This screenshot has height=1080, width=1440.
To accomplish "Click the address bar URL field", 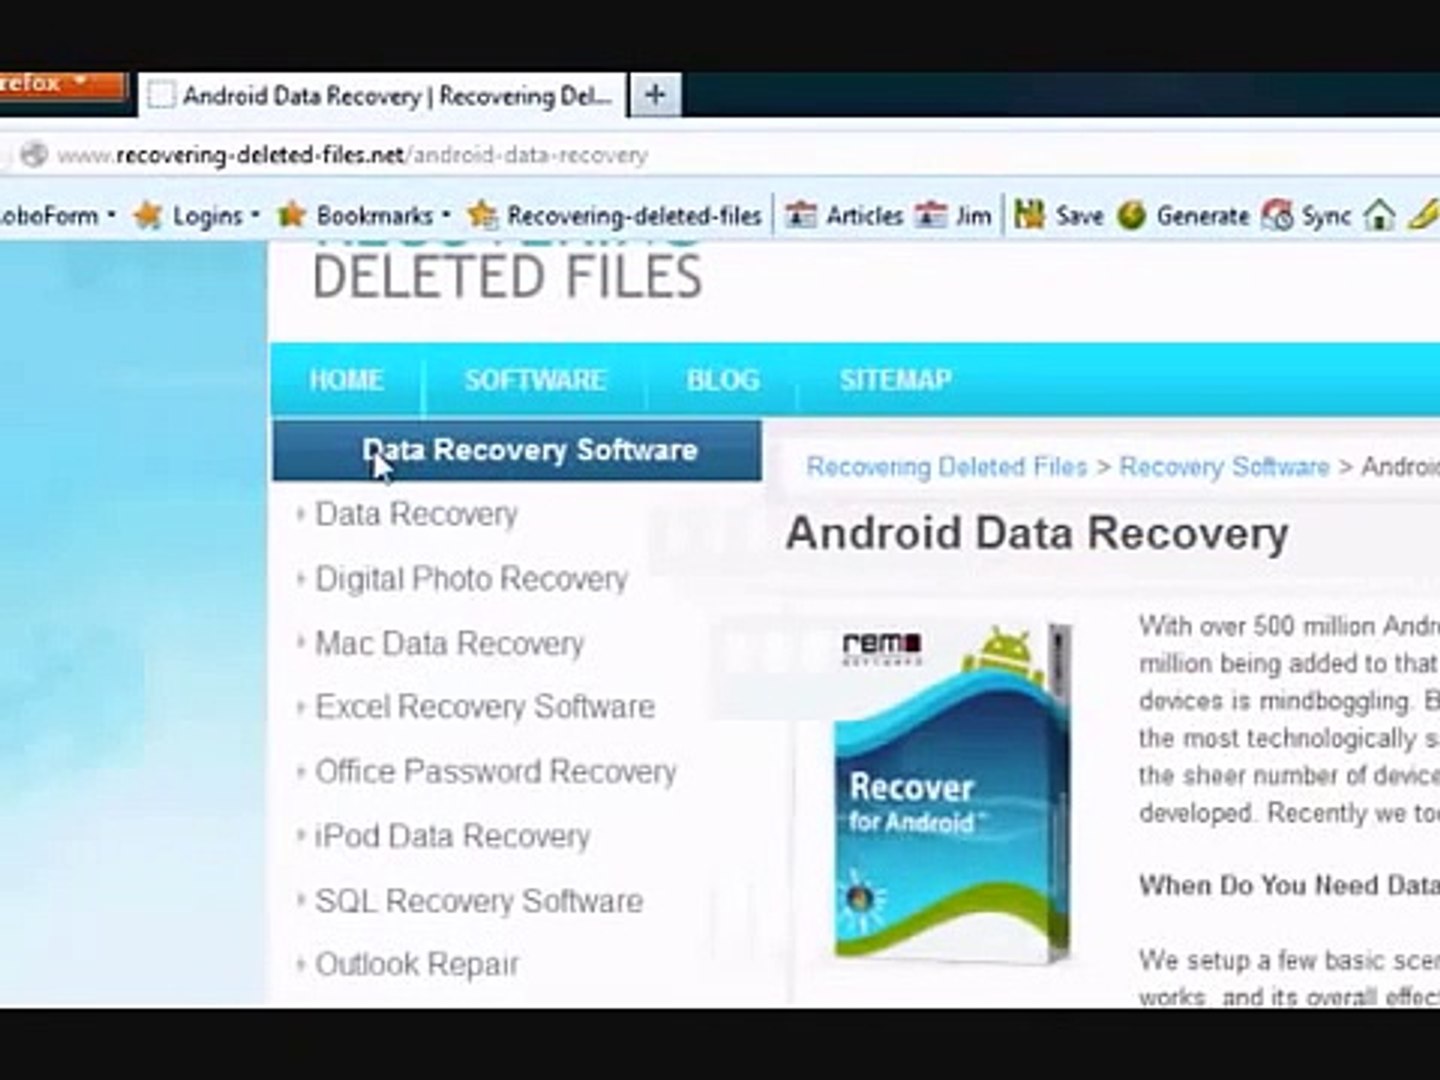I will [x=700, y=155].
